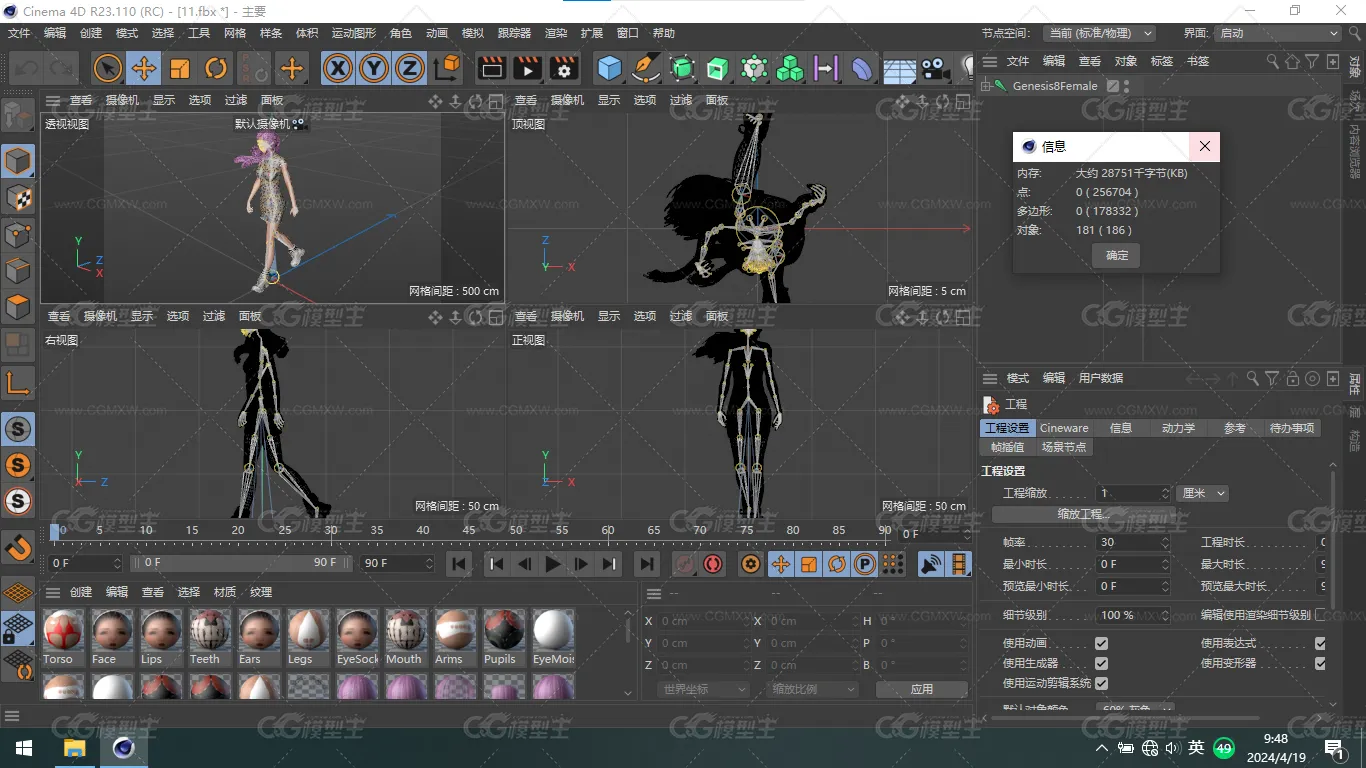Go to the animation end
Viewport: 1366px width, 768px height.
(x=647, y=564)
